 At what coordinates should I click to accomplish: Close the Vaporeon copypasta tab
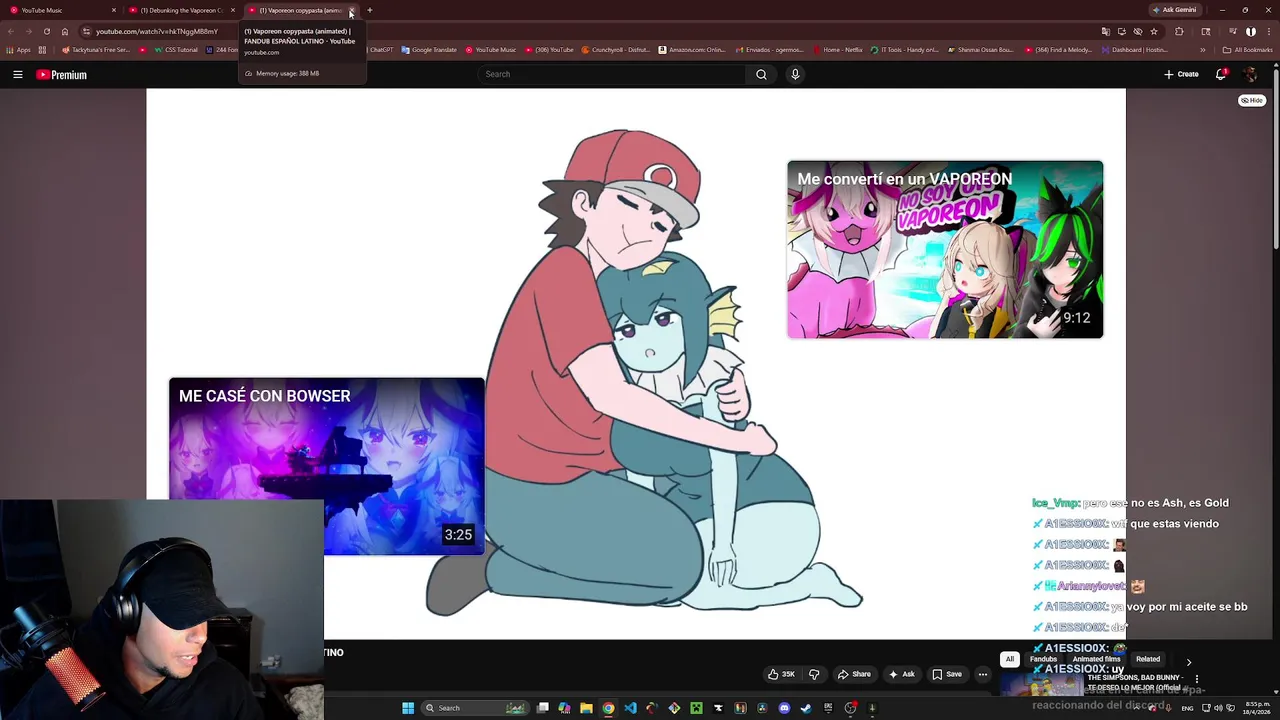click(351, 10)
